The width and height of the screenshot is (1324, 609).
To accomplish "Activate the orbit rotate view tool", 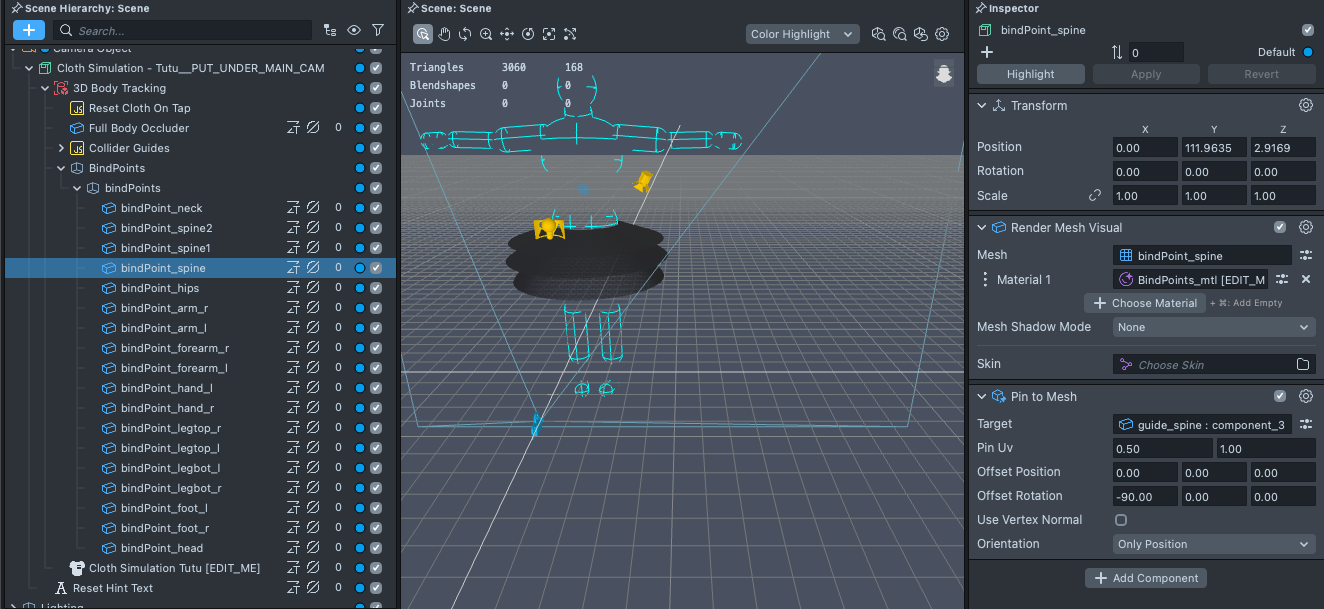I will [465, 34].
